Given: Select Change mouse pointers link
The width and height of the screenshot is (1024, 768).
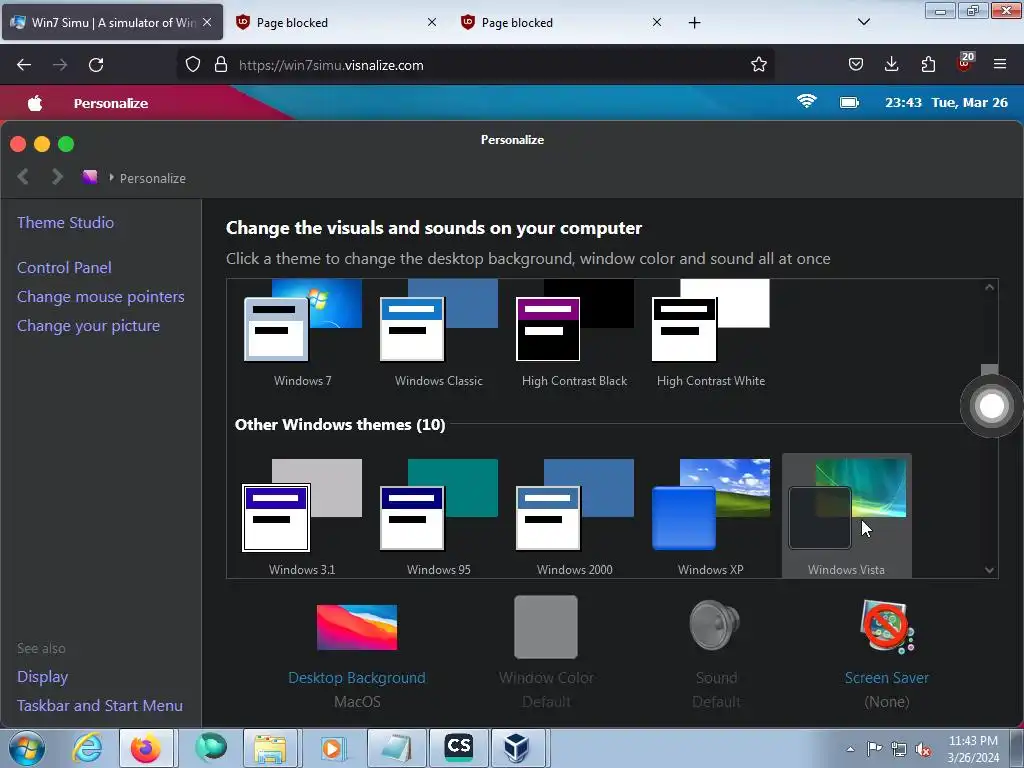Looking at the screenshot, I should pos(101,297).
